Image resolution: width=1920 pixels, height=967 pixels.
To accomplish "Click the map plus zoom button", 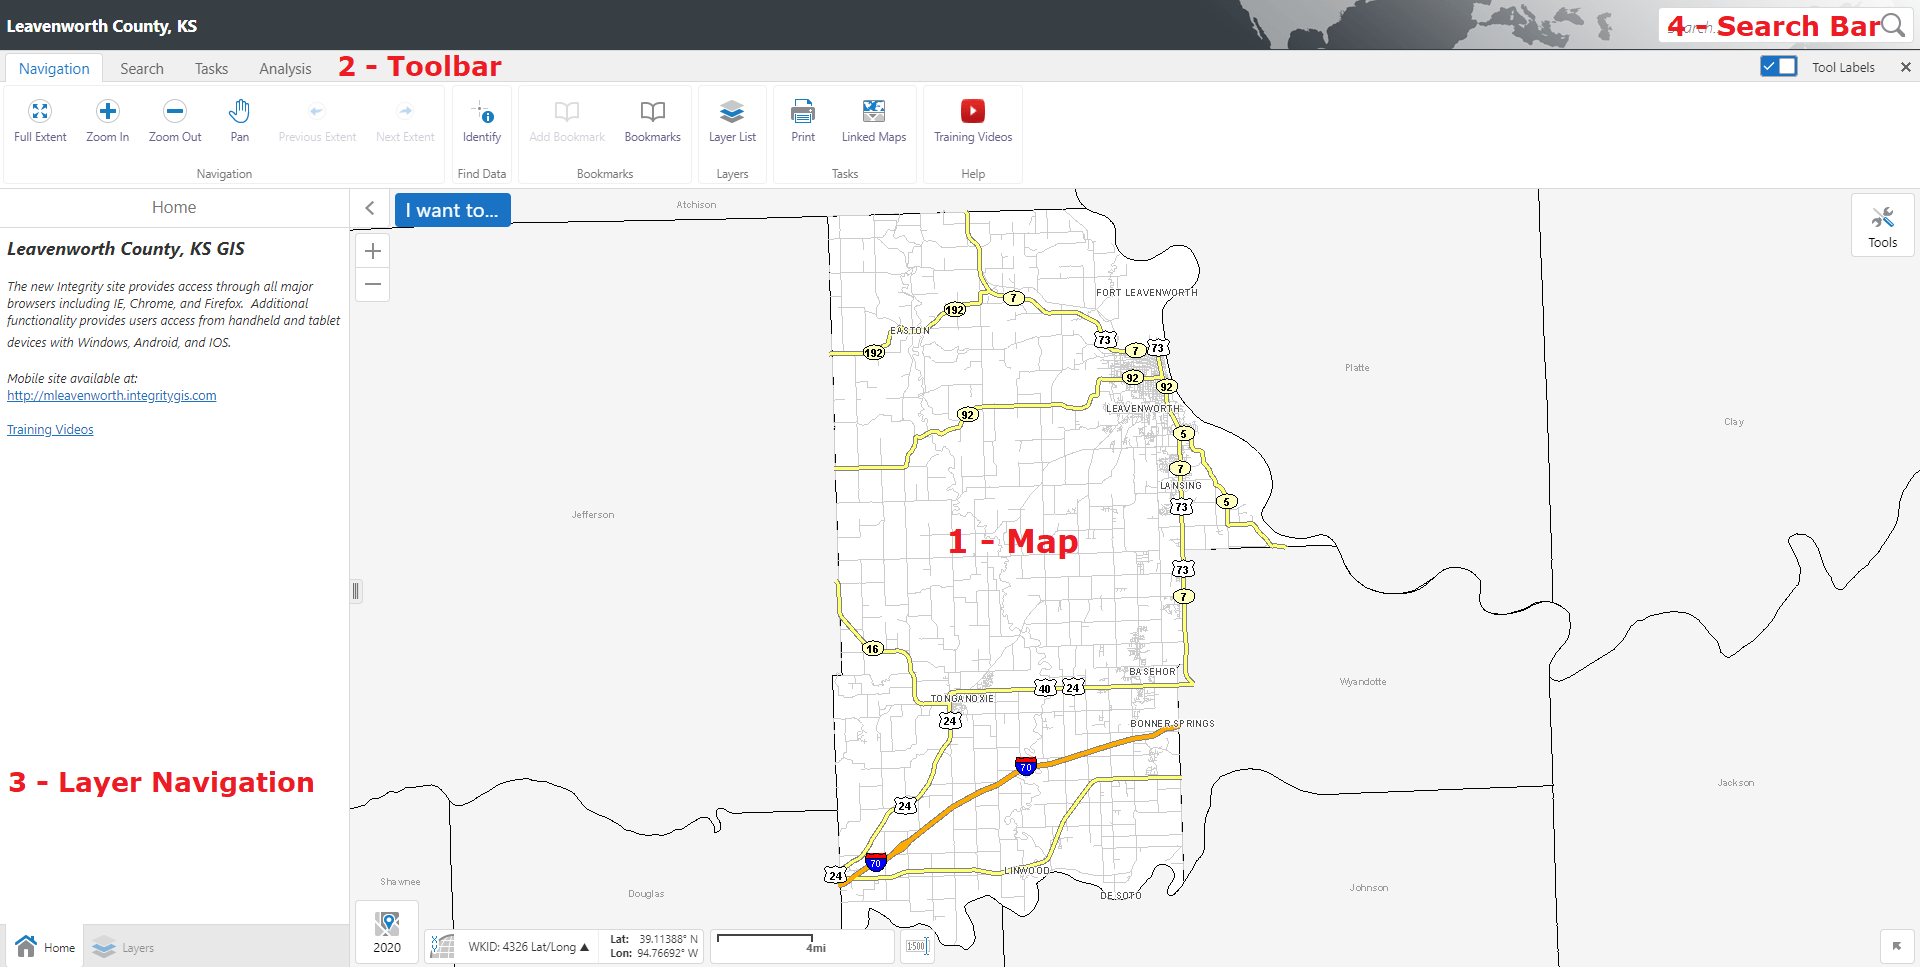I will (373, 251).
